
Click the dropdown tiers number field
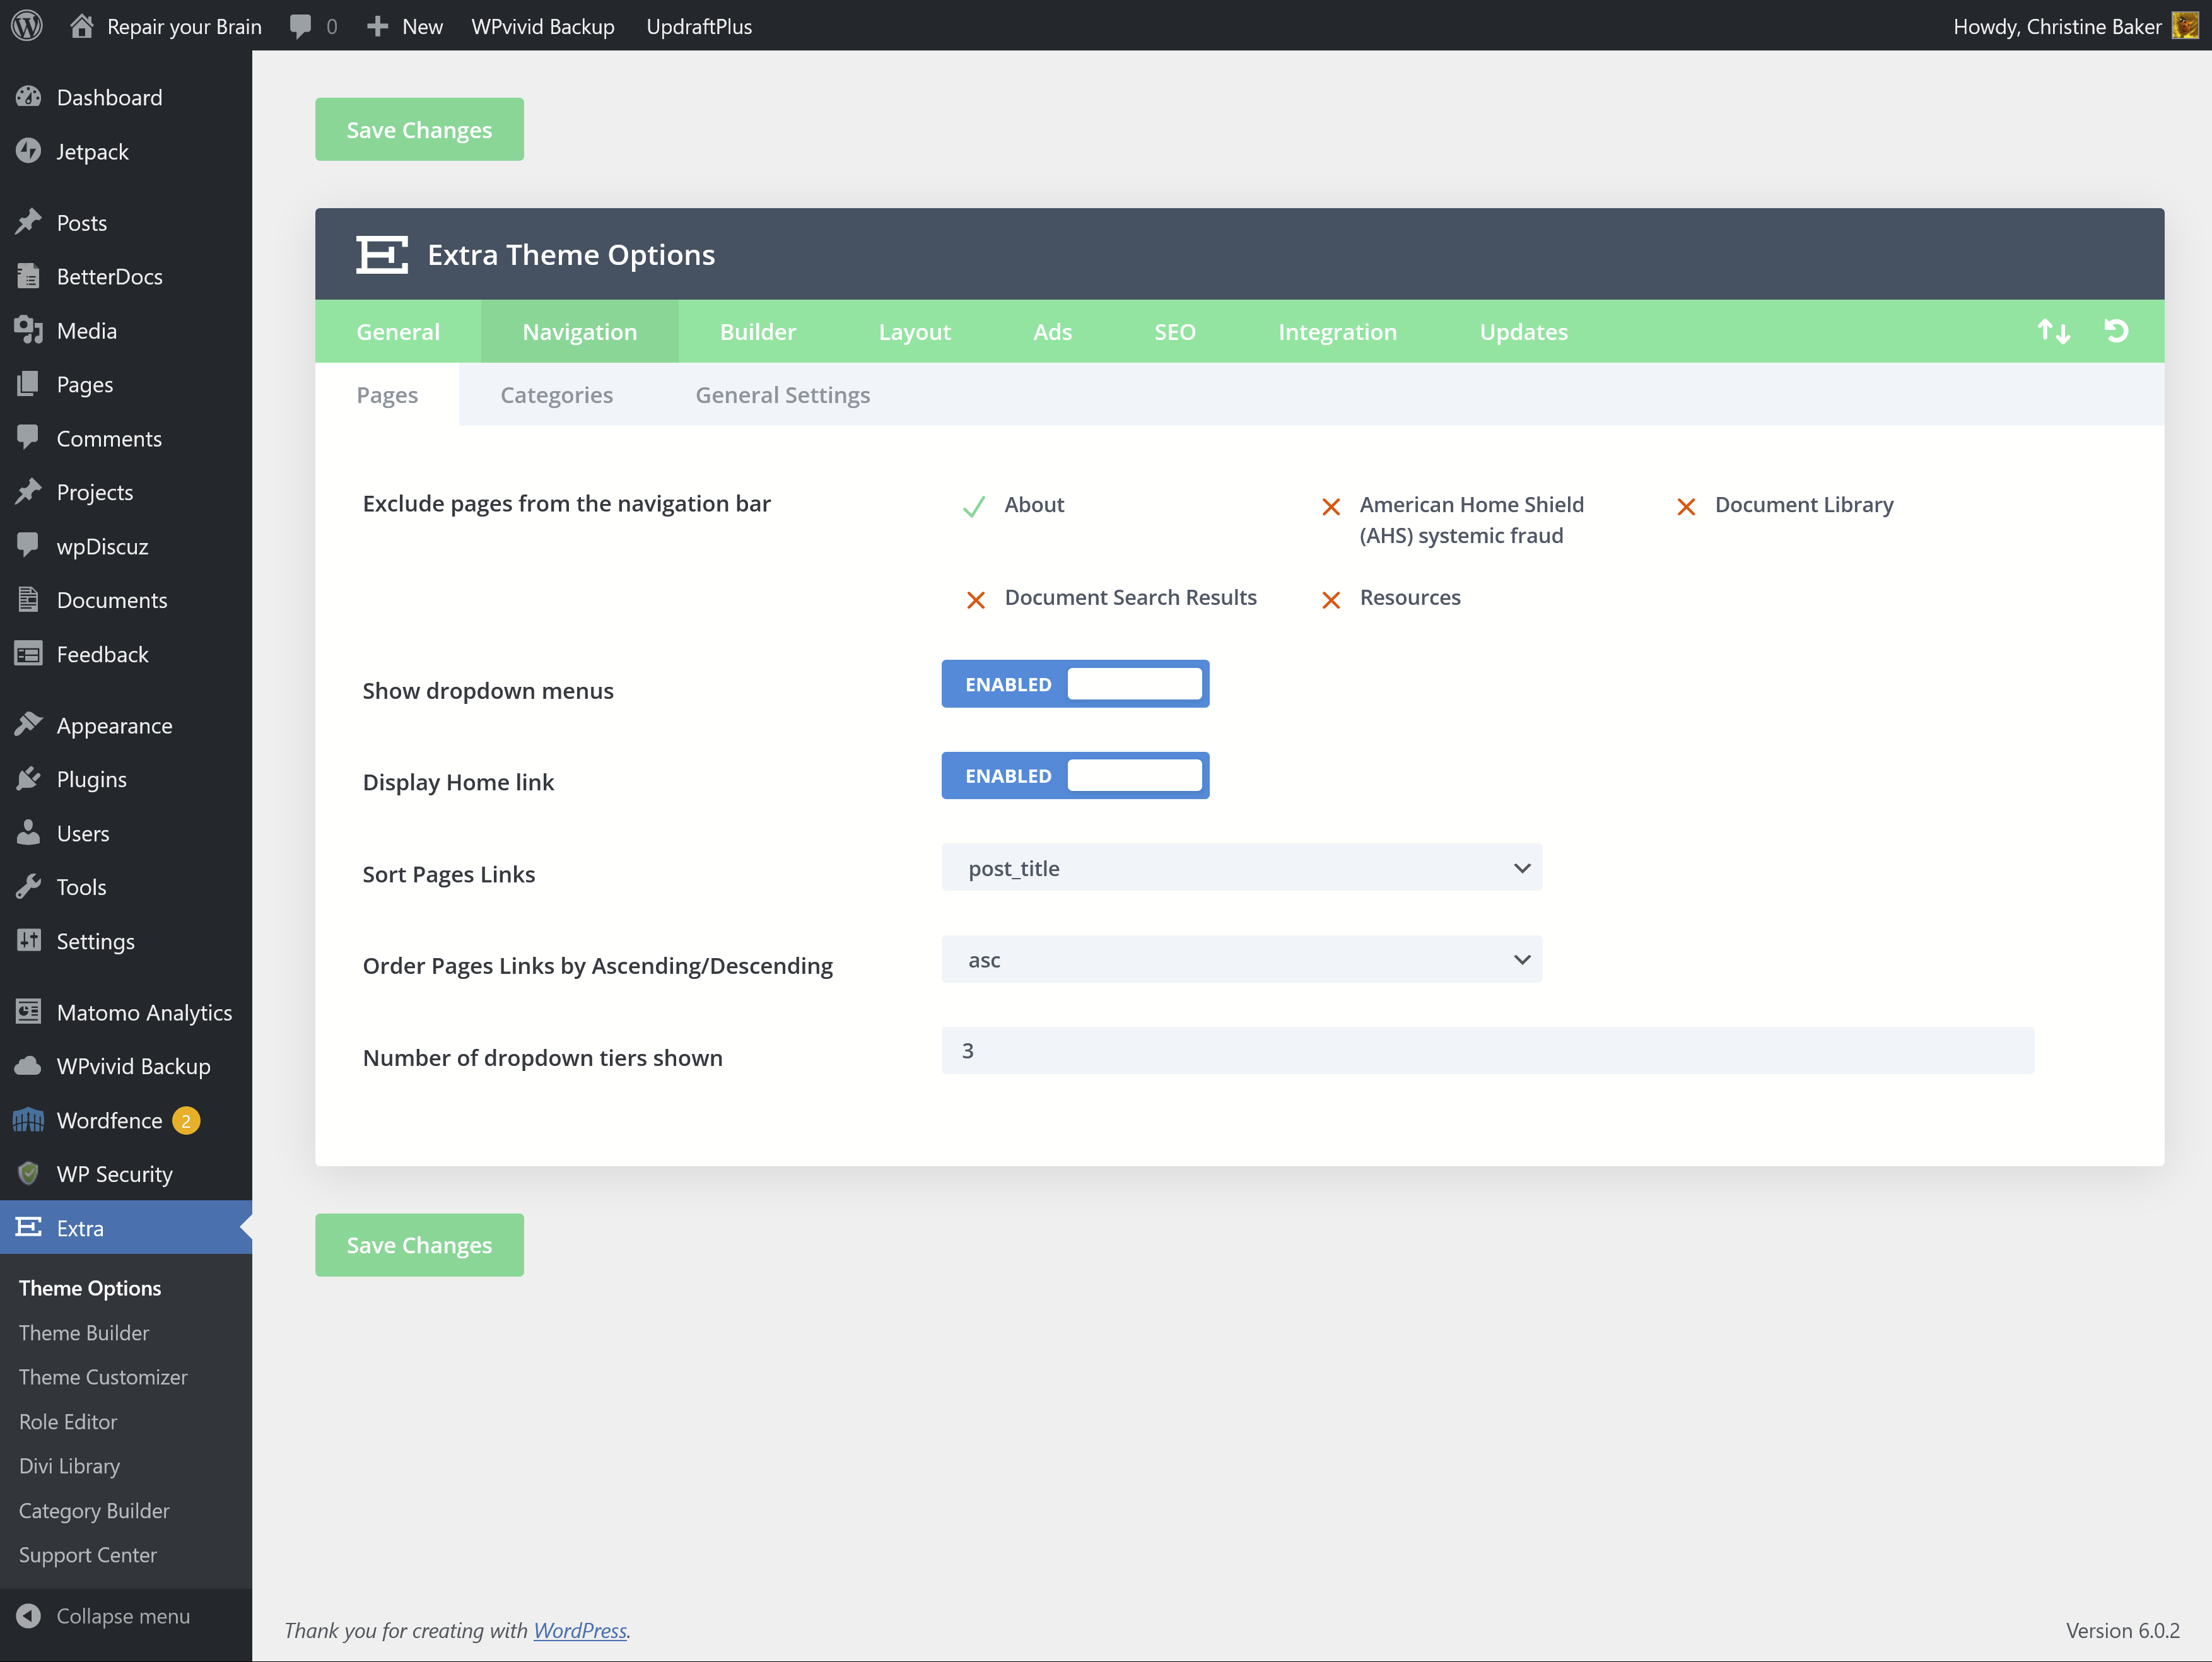[x=1486, y=1051]
